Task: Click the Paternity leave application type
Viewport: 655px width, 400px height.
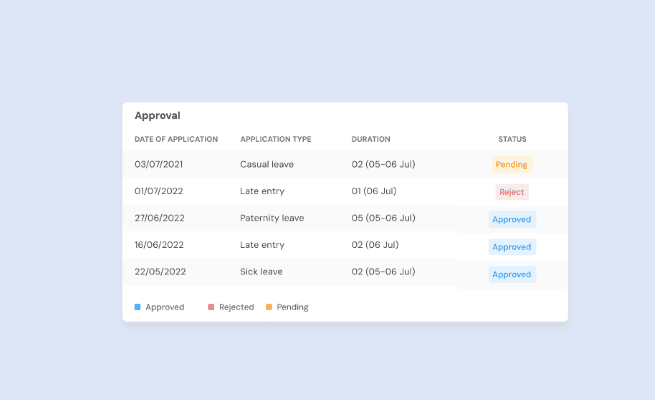Action: point(272,218)
